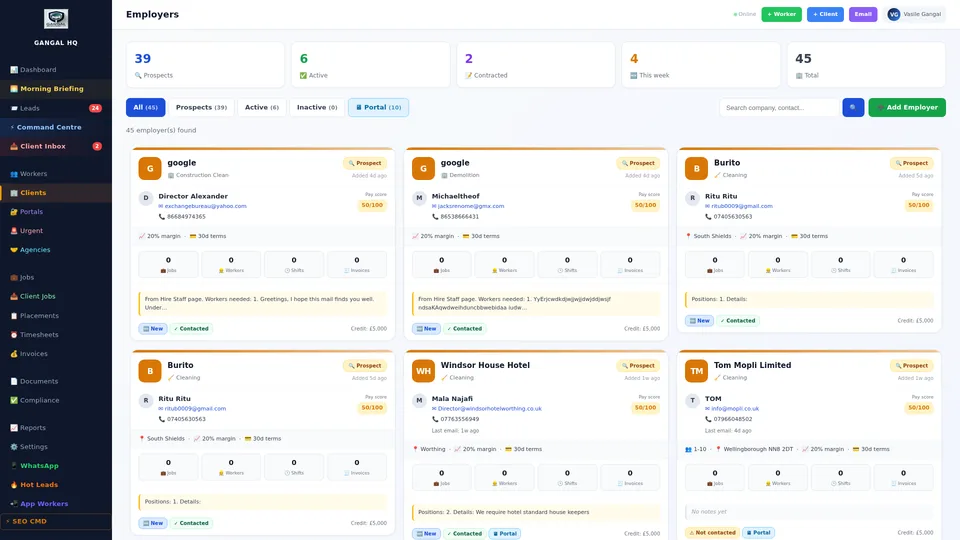
Task: Click the Leads 24 badge
Action: point(95,108)
